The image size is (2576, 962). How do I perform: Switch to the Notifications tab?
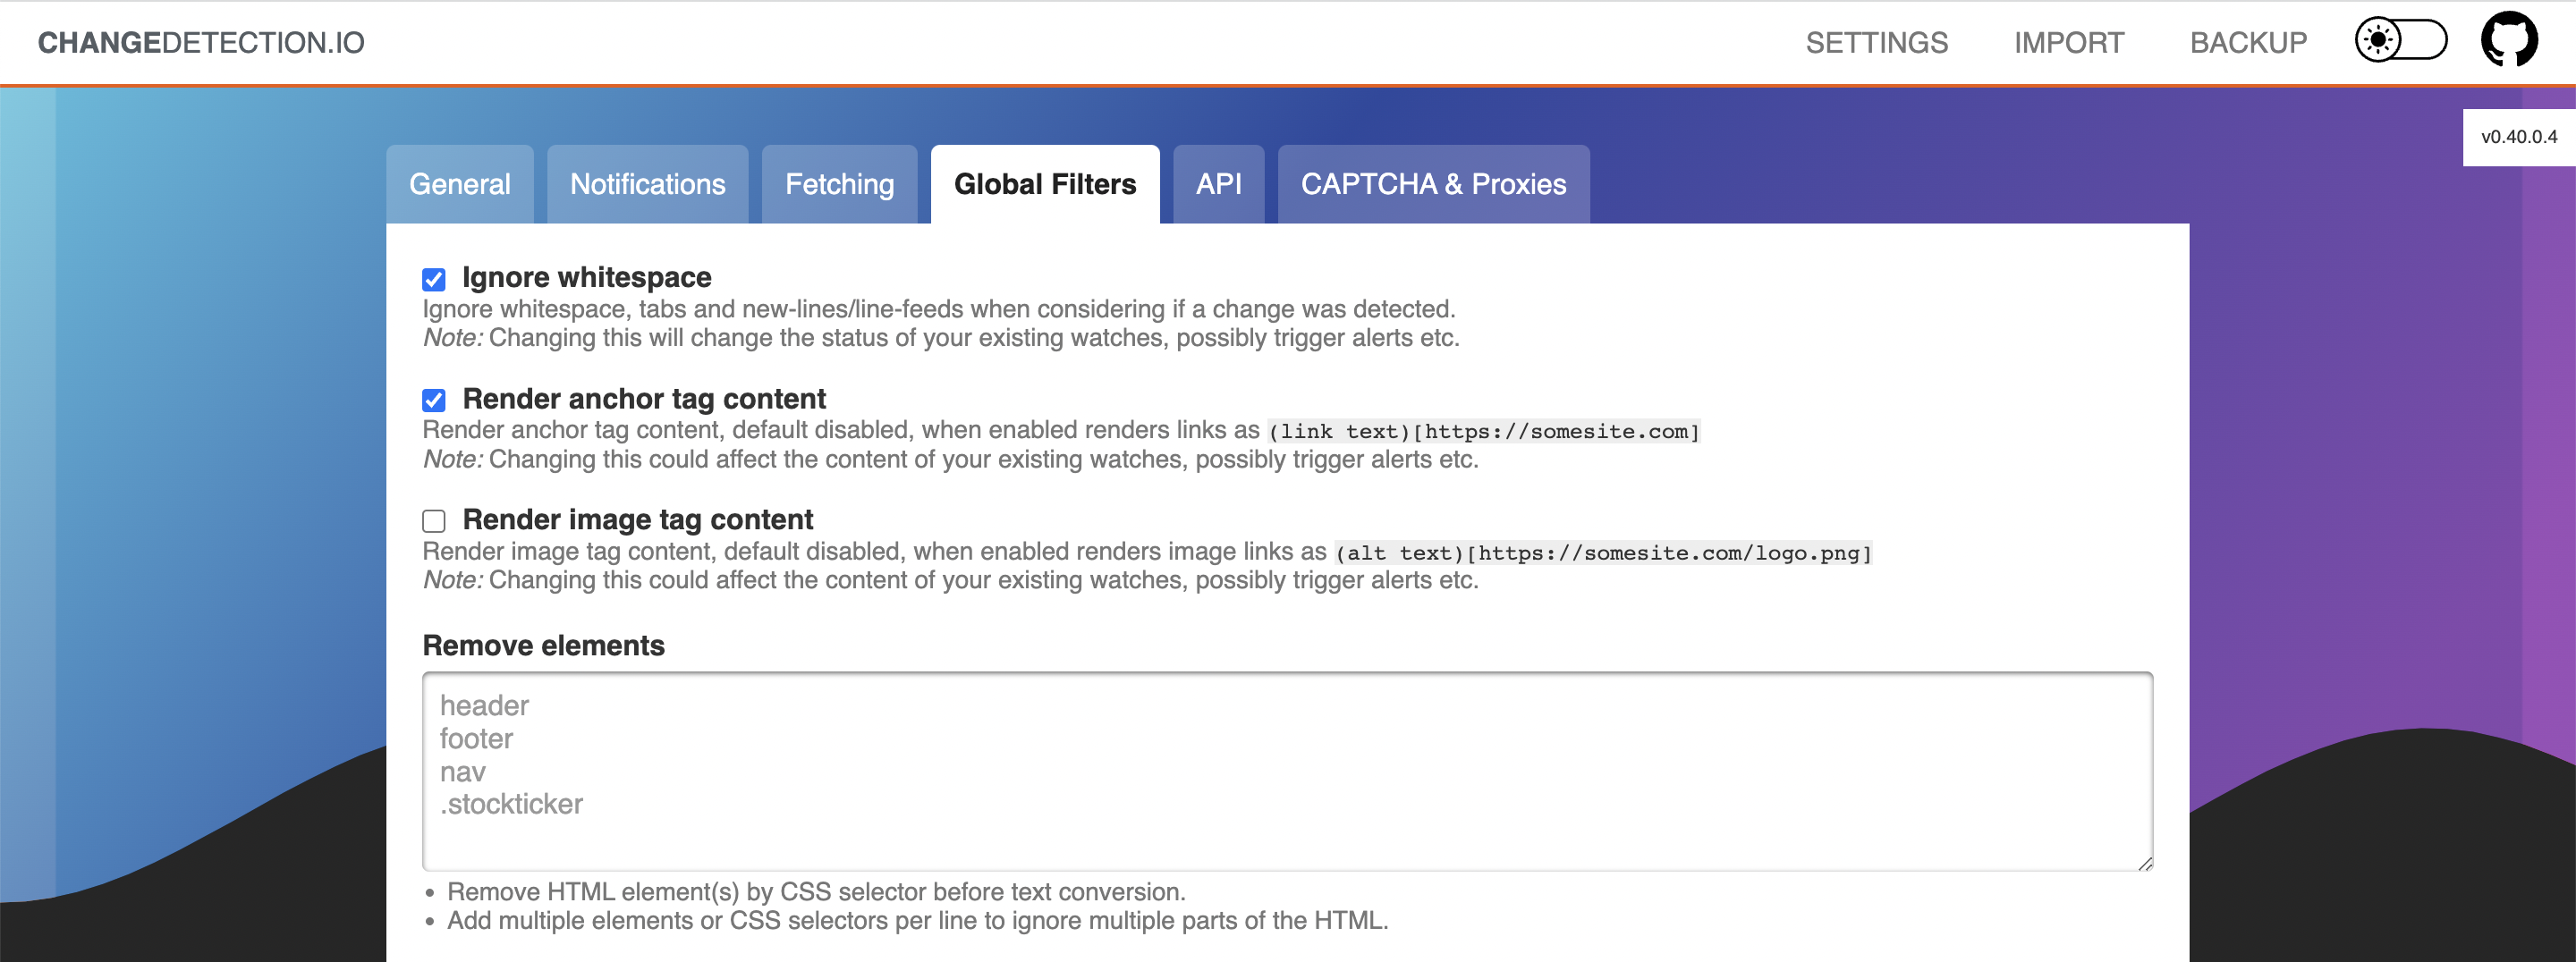point(647,184)
